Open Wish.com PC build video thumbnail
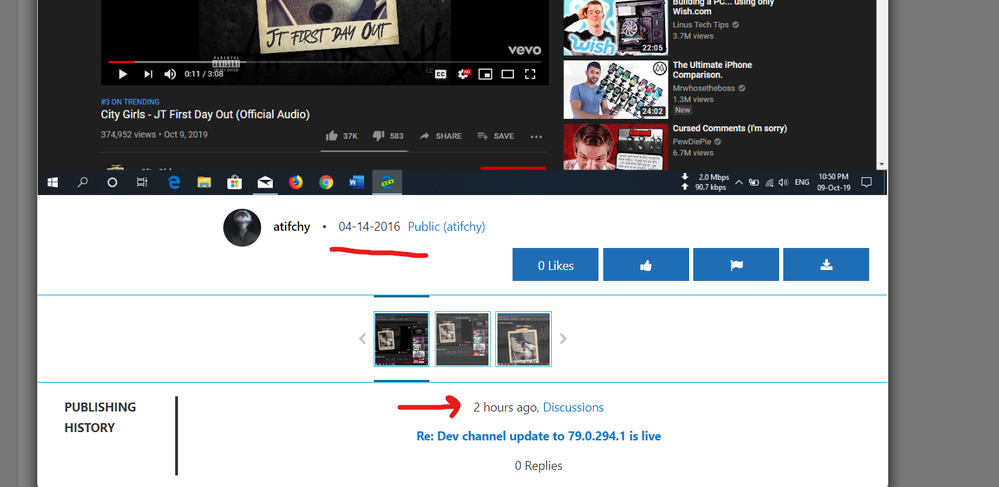 [615, 27]
